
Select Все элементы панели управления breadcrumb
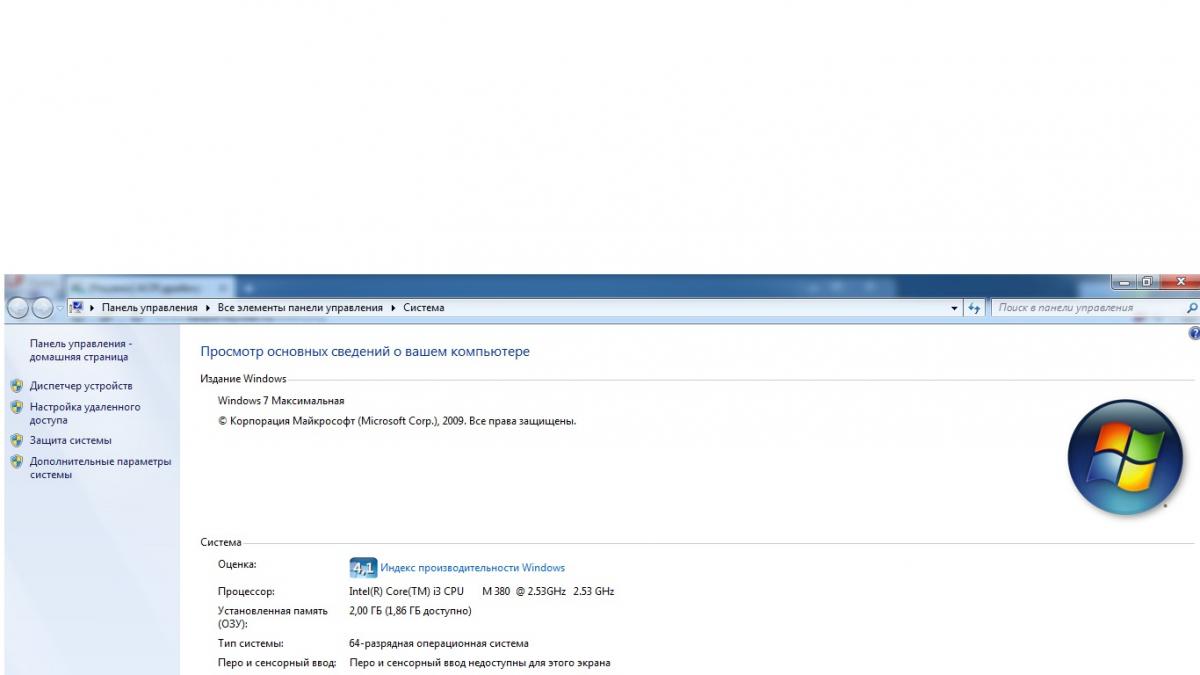(x=300, y=308)
